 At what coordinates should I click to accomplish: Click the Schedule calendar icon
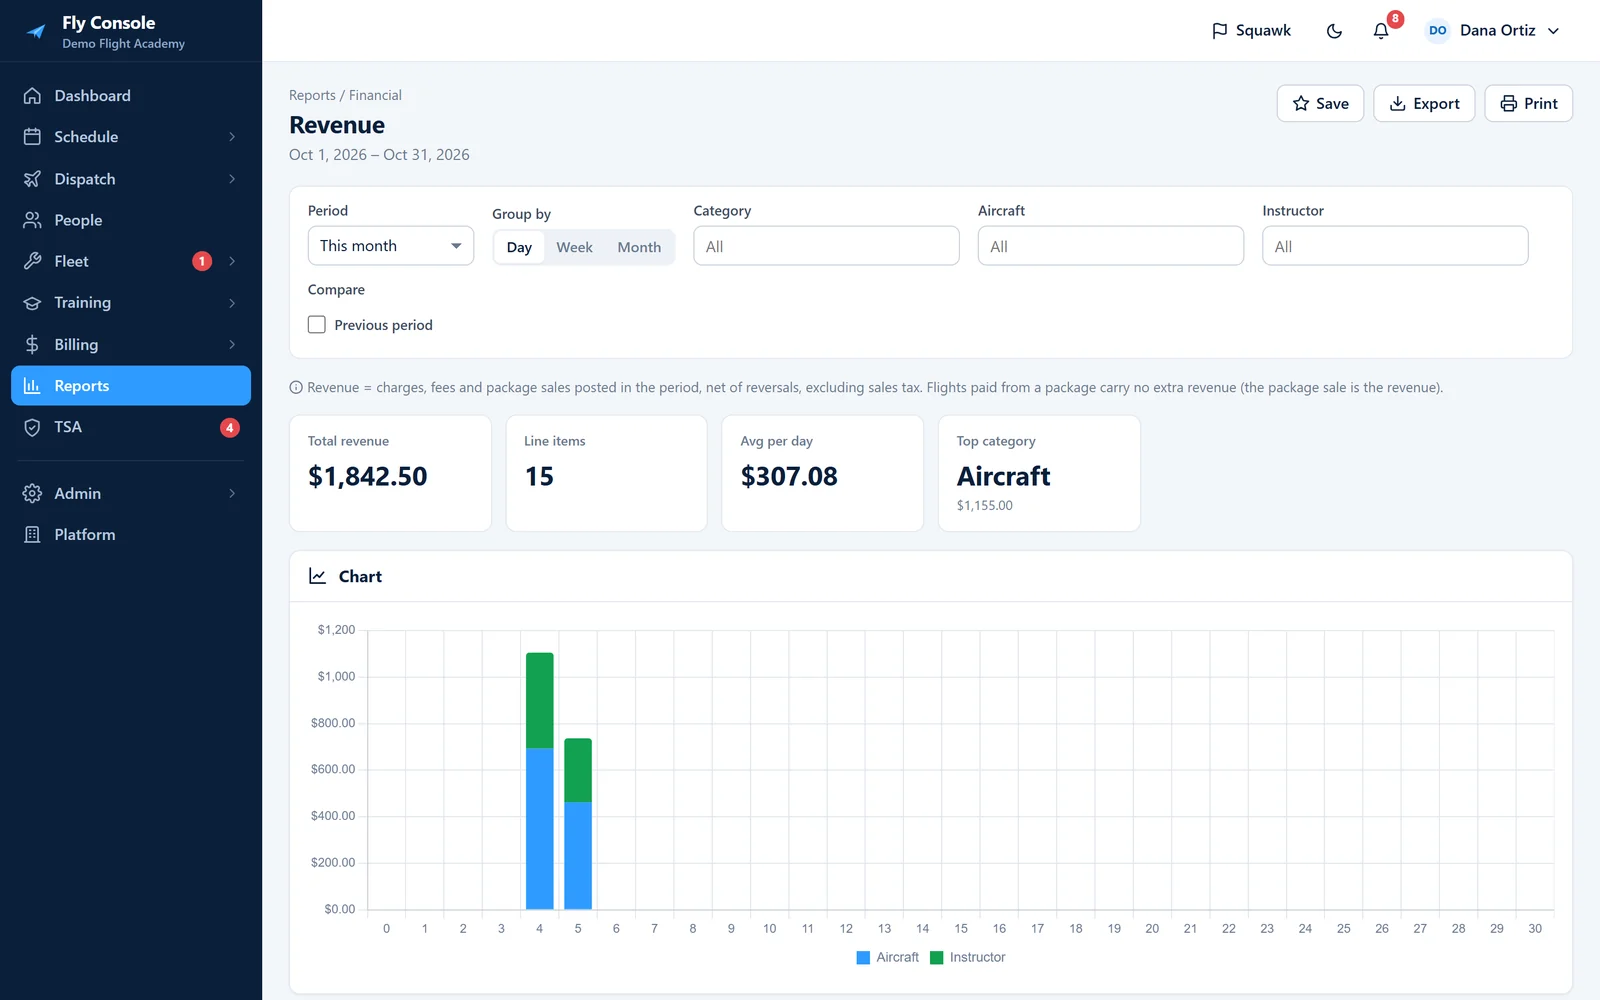tap(32, 137)
